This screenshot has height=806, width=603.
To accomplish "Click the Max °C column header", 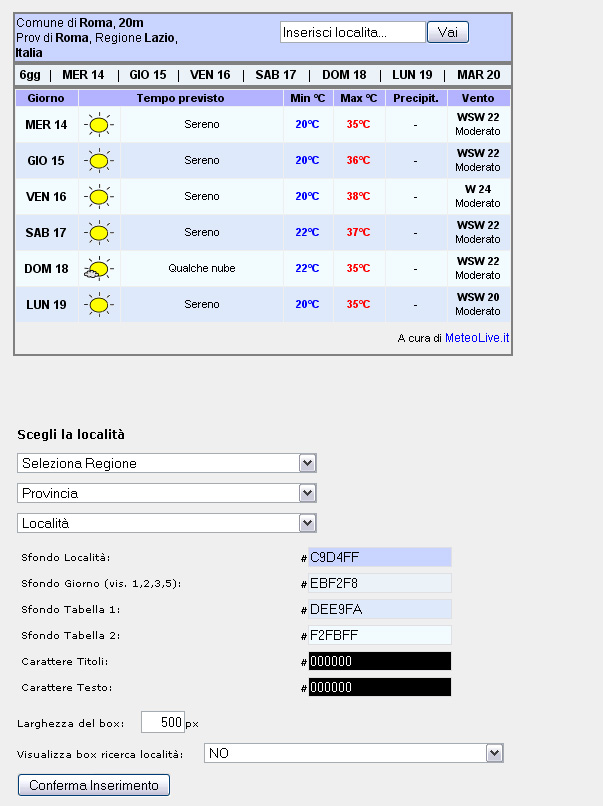I will 359,98.
